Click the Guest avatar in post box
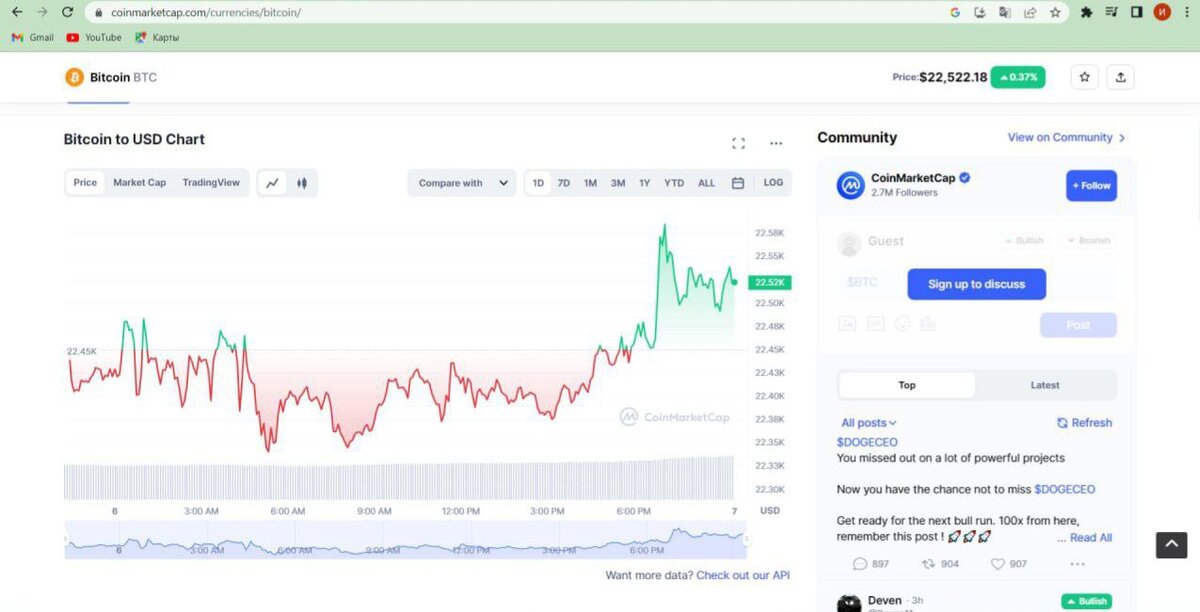Viewport: 1200px width, 612px height. [x=850, y=243]
